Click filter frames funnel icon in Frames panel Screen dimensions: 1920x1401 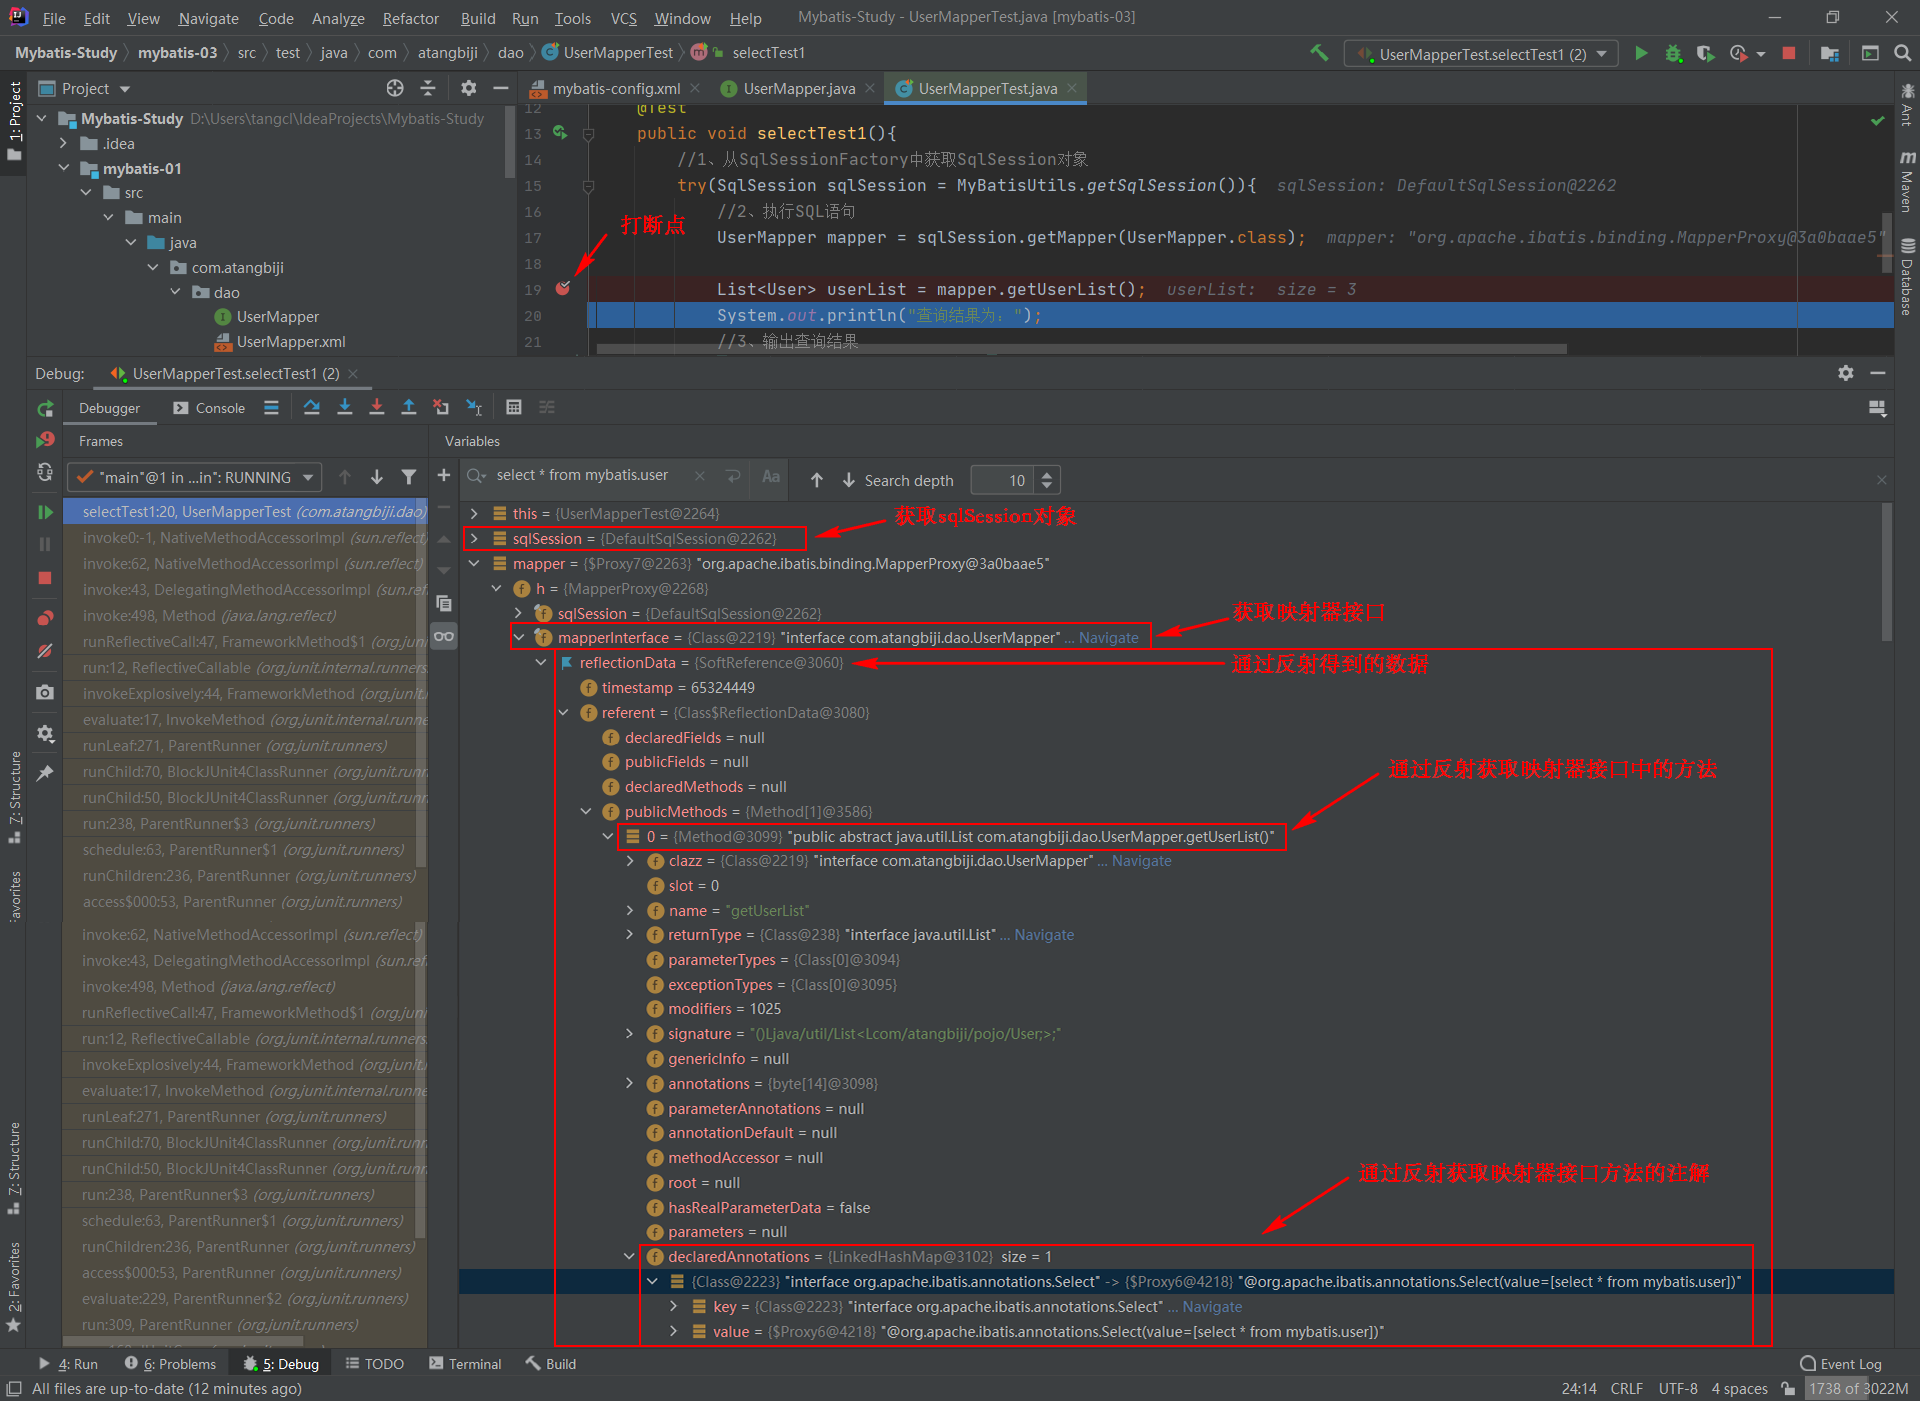click(409, 477)
